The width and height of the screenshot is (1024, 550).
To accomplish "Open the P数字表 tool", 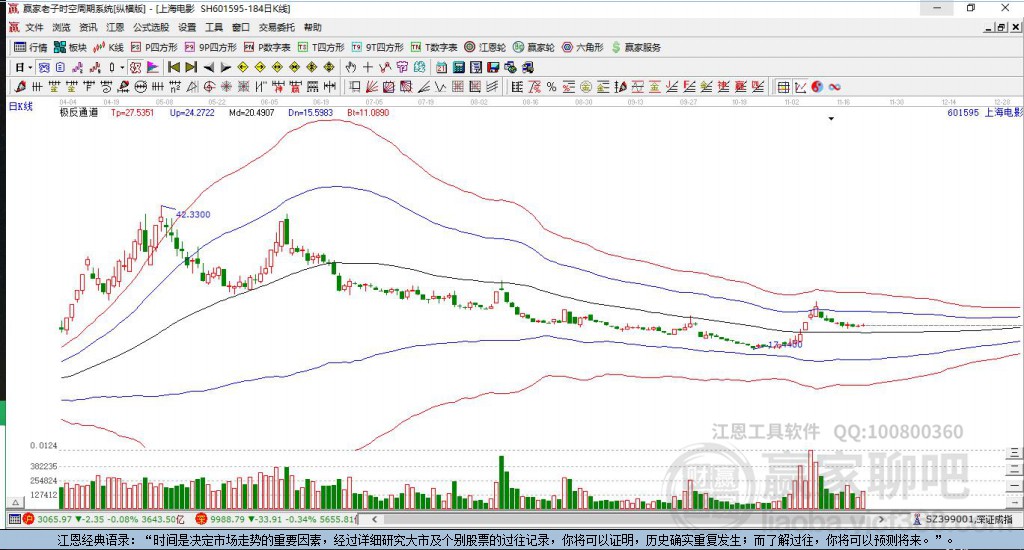I will [x=267, y=47].
